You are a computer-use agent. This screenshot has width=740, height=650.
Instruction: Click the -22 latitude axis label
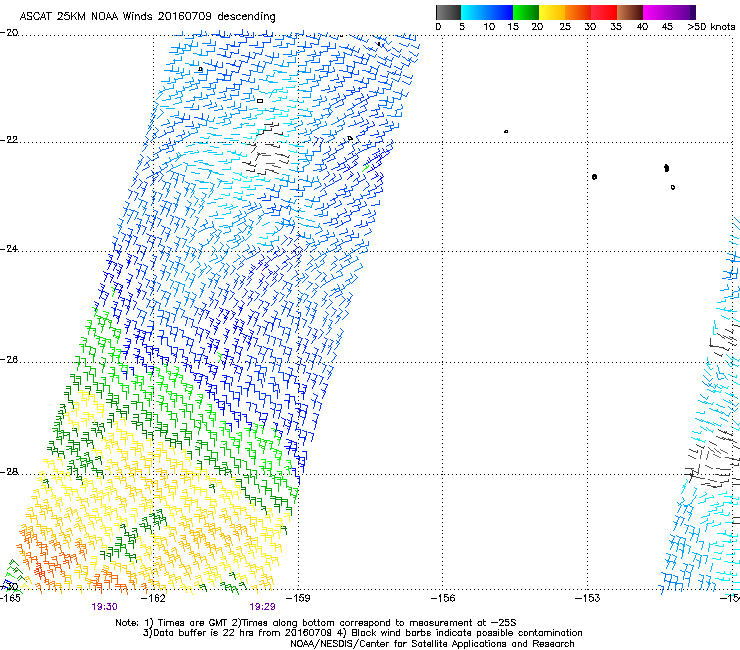tap(9, 140)
